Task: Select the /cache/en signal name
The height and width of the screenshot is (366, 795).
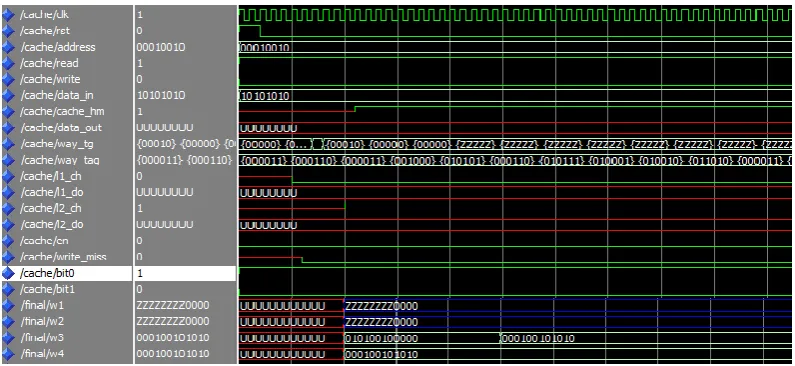Action: pos(44,241)
